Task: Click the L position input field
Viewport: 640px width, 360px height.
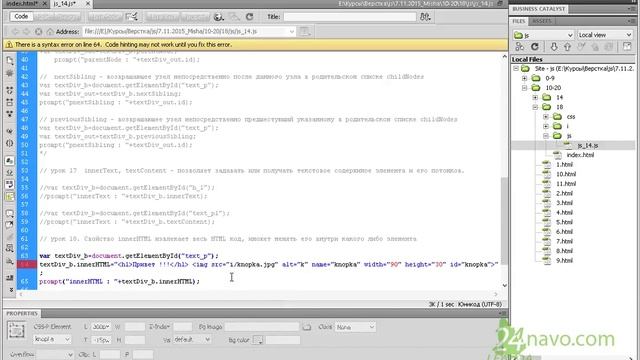Action: [100, 327]
